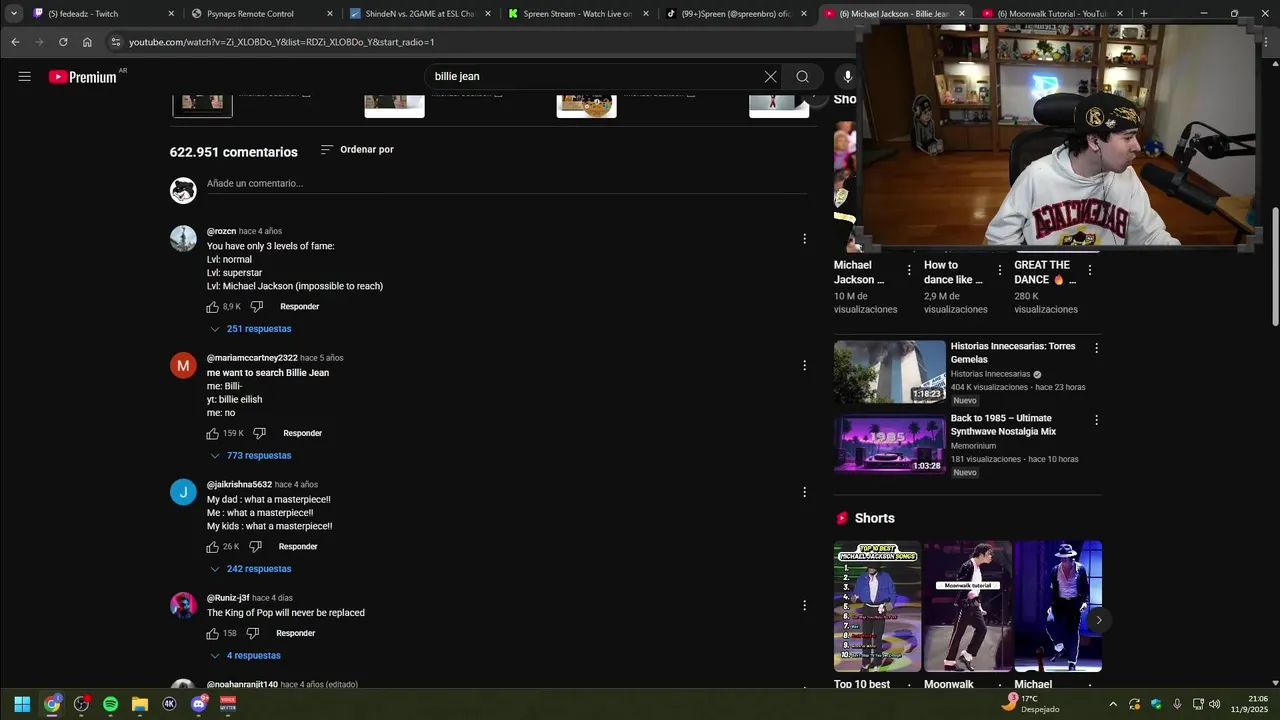View site information icon in address bar

tap(116, 42)
